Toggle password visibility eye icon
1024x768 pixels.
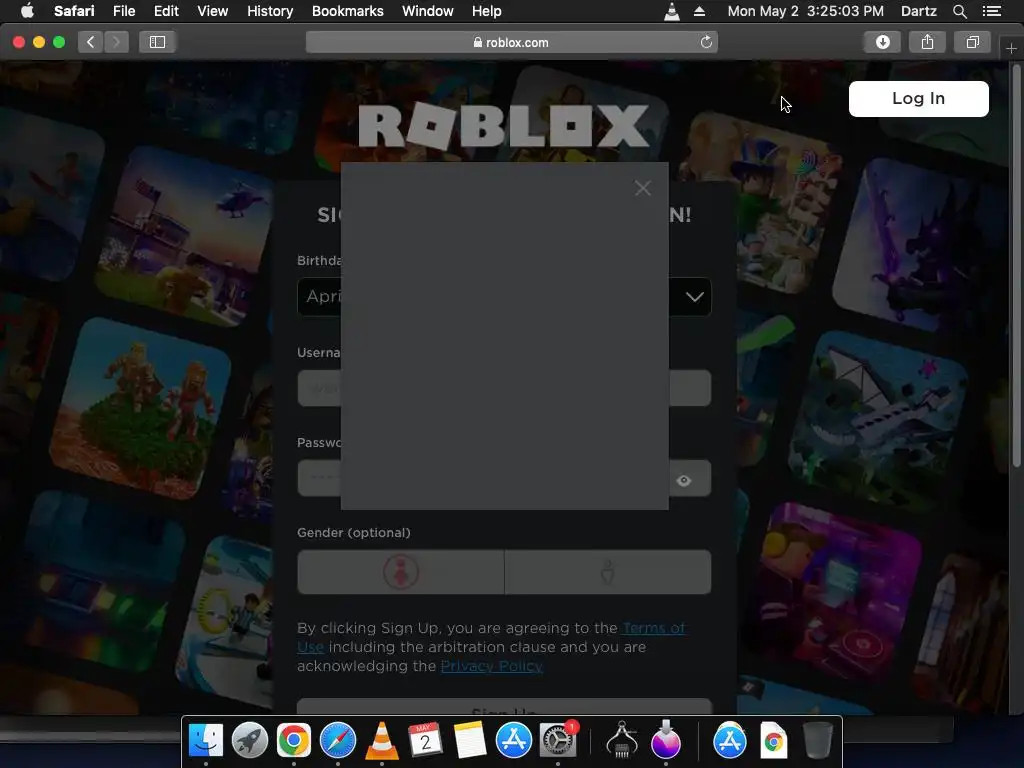coord(684,481)
